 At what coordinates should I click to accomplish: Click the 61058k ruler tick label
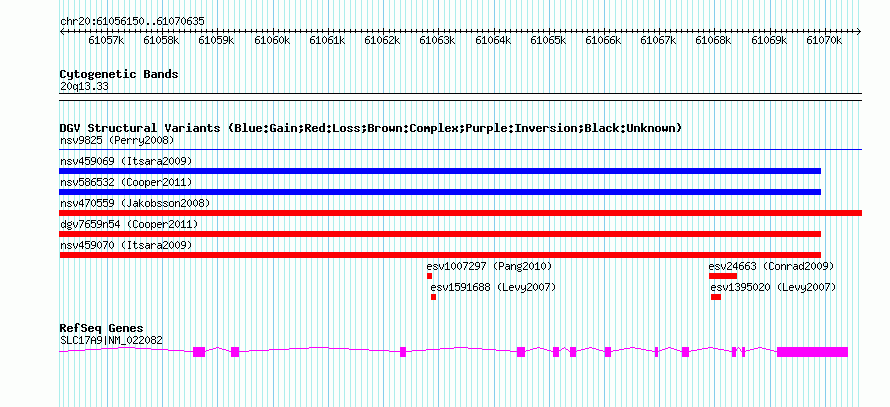click(161, 40)
